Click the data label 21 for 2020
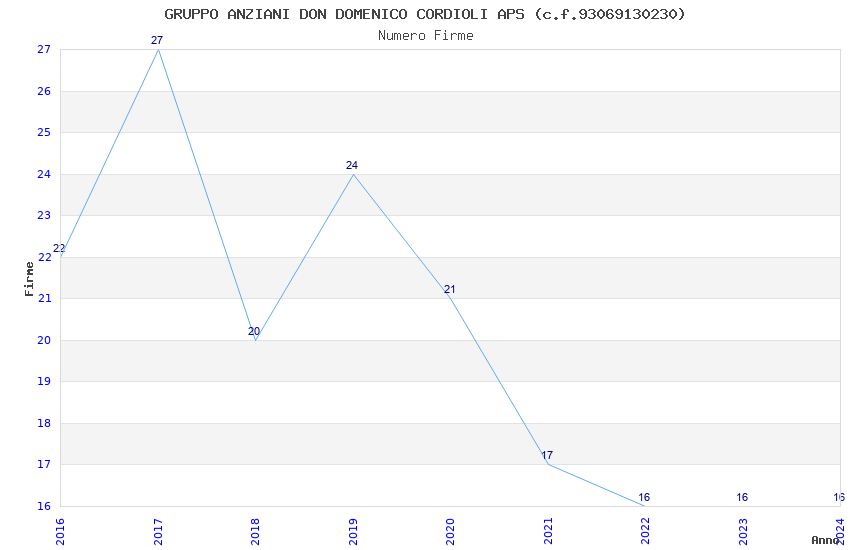The width and height of the screenshot is (850, 550). [449, 289]
